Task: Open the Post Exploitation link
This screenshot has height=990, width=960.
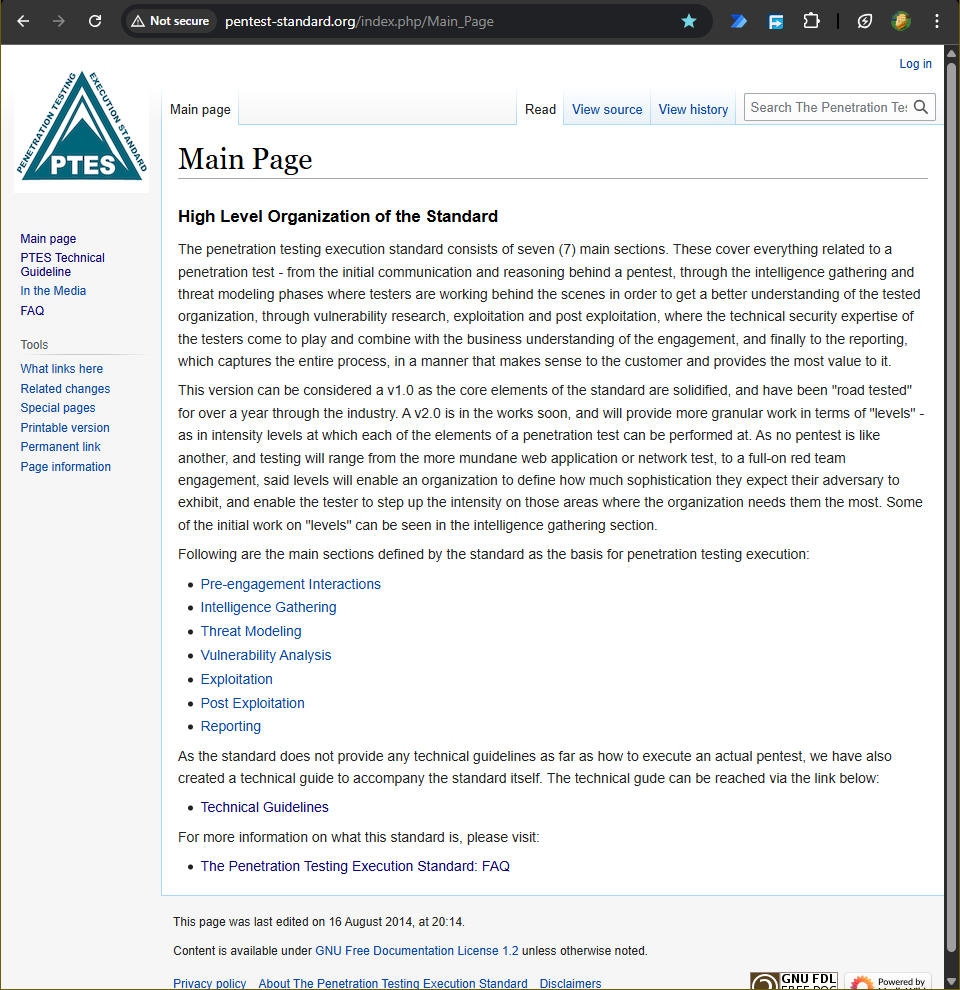Action: pos(252,703)
